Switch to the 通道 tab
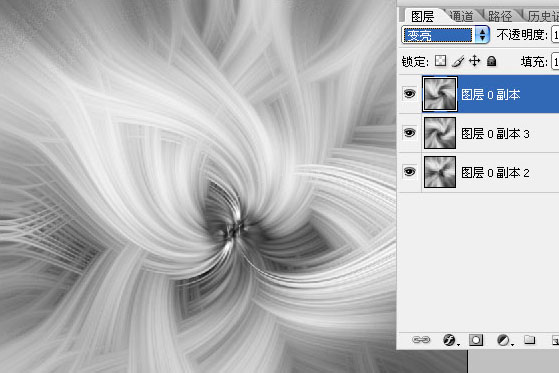559x373 pixels. [461, 16]
